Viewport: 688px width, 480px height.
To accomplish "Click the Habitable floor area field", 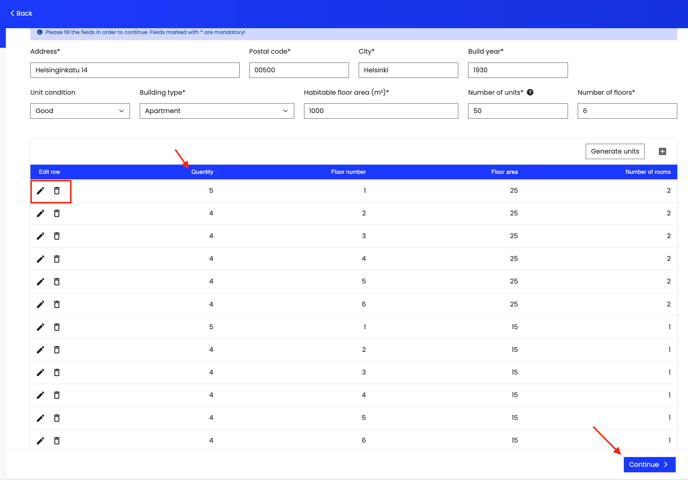I will (380, 111).
